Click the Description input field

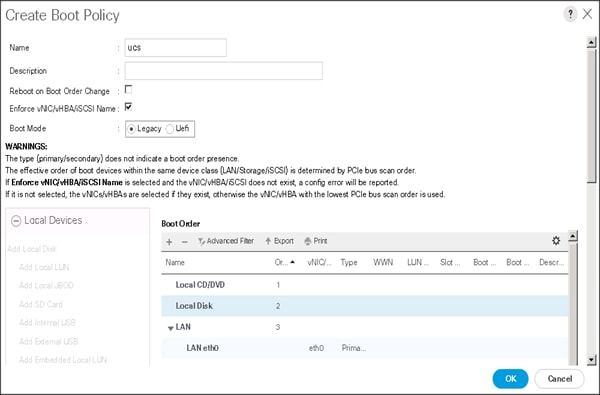223,71
